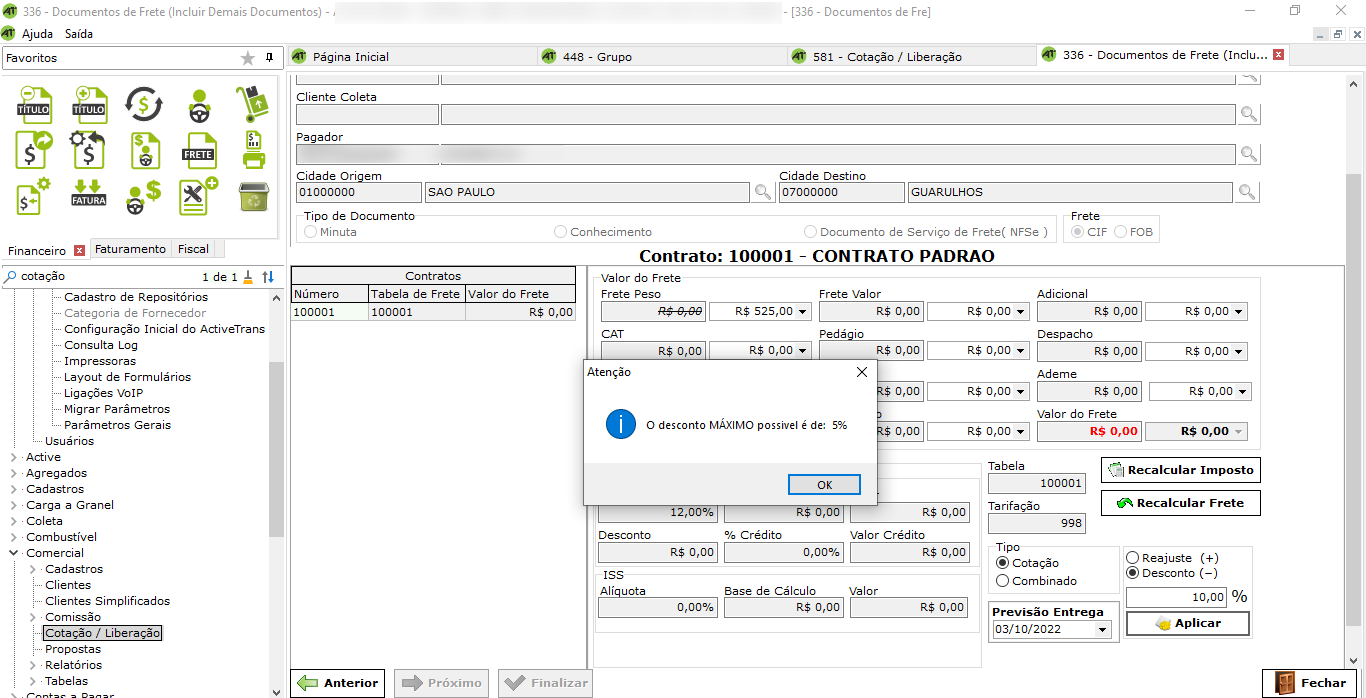Click the FRETE document icon in favorites
1366x698 pixels.
(x=199, y=150)
